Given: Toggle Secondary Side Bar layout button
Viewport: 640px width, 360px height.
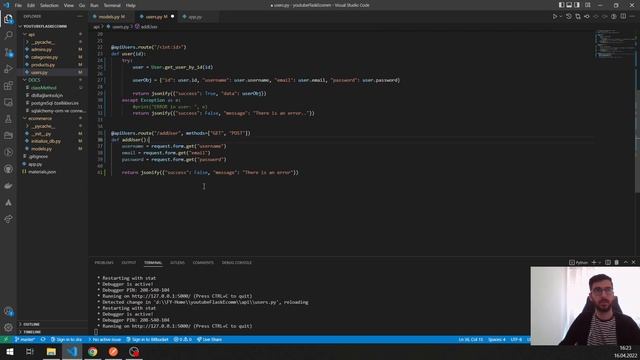Looking at the screenshot, I should coord(577,5).
